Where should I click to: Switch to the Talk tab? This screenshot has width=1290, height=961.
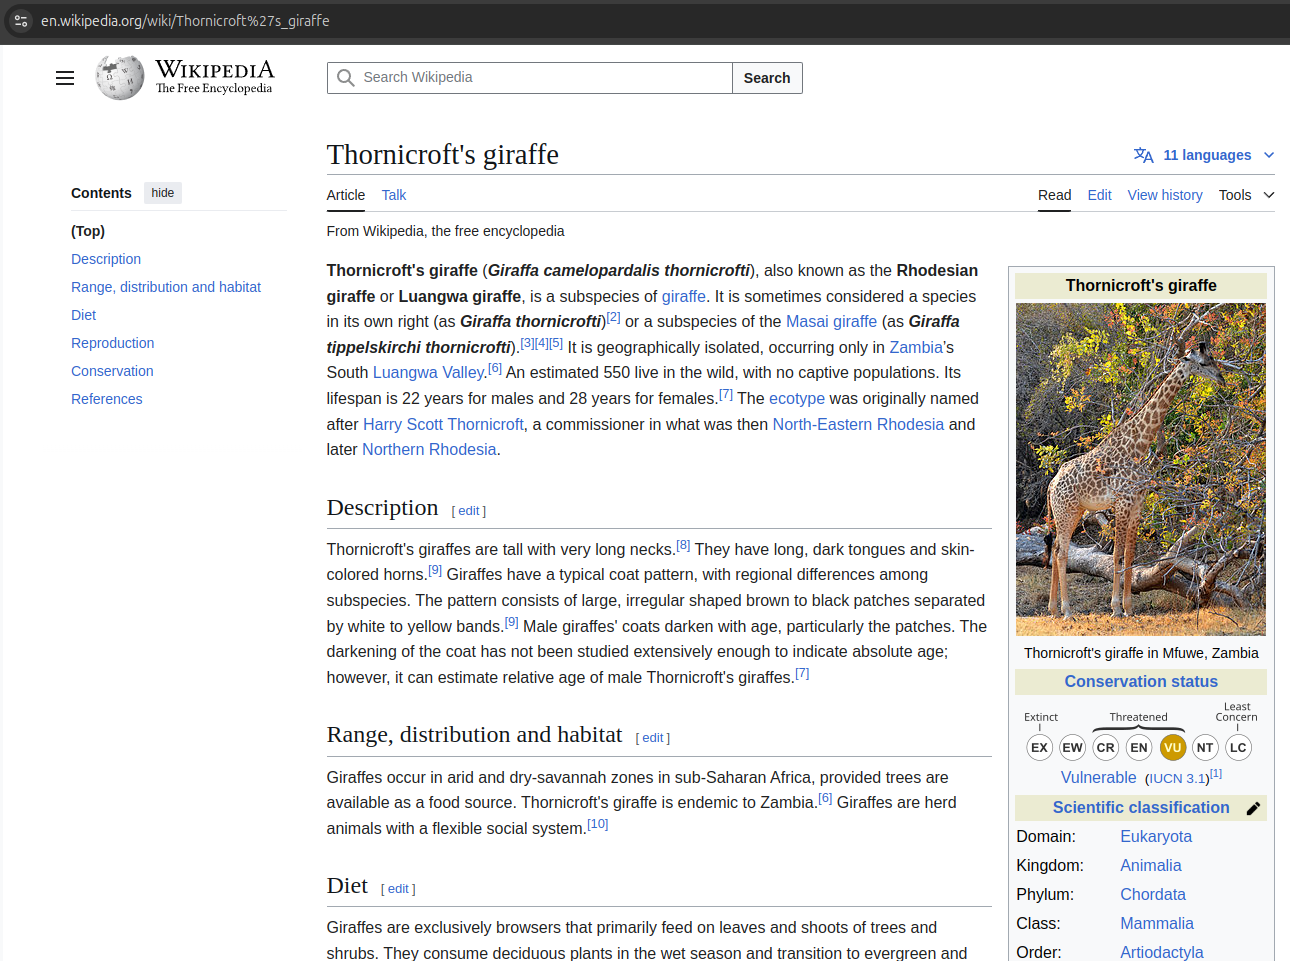point(393,195)
